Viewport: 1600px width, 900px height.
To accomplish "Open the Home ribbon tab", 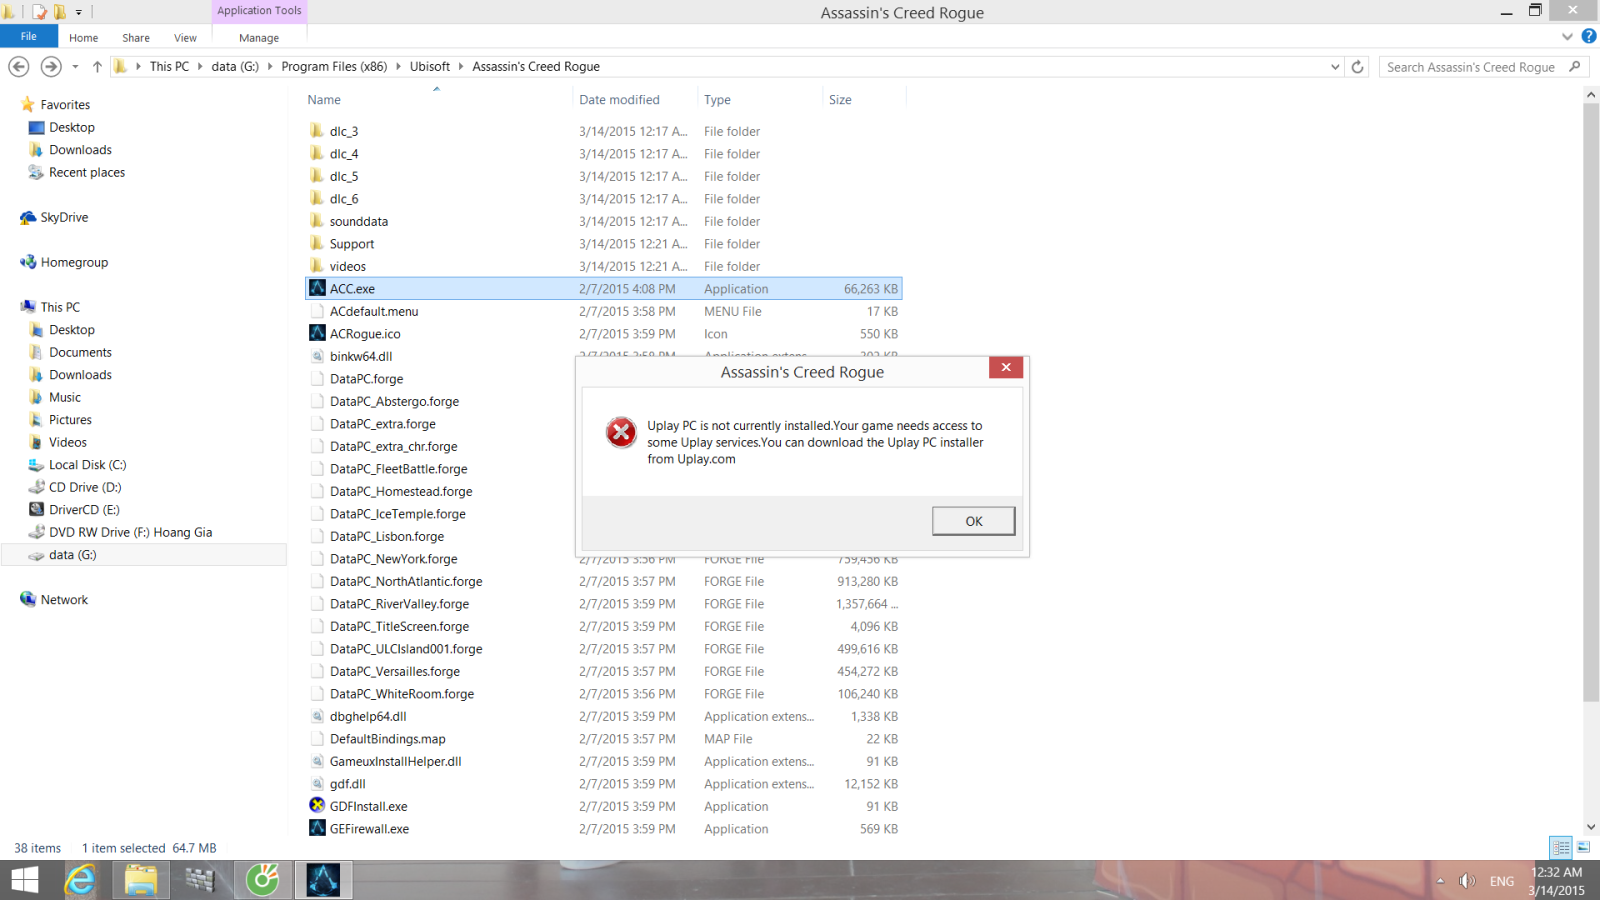I will (x=84, y=38).
